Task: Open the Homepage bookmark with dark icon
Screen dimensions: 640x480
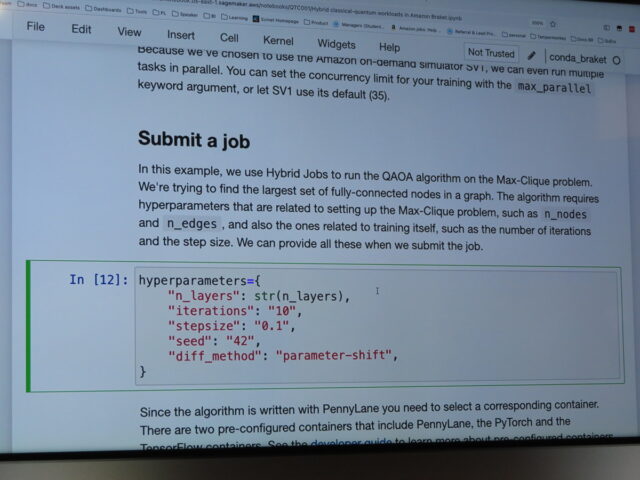Action: 276,20
